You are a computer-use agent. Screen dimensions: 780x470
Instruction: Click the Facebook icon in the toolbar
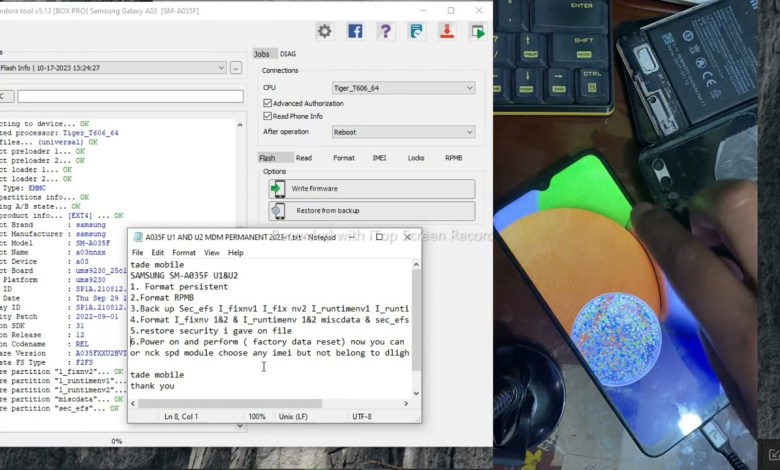[355, 32]
